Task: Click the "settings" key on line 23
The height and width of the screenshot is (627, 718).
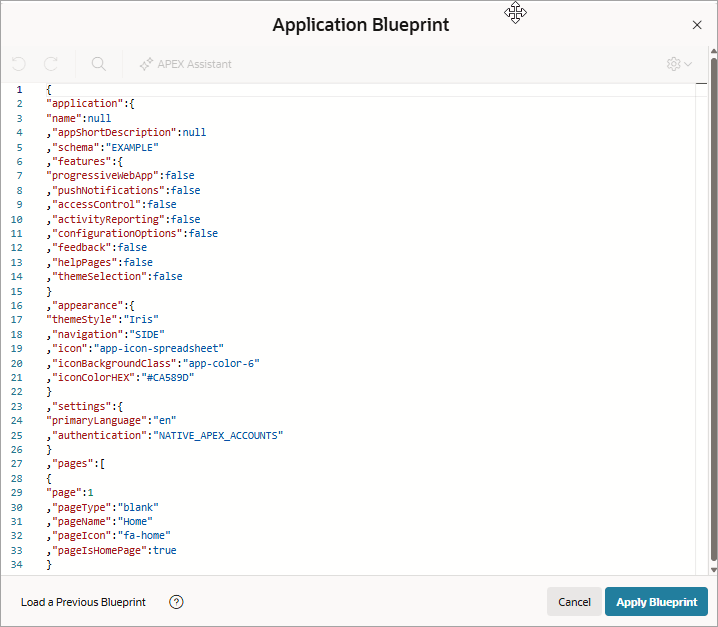Action: [x=82, y=406]
